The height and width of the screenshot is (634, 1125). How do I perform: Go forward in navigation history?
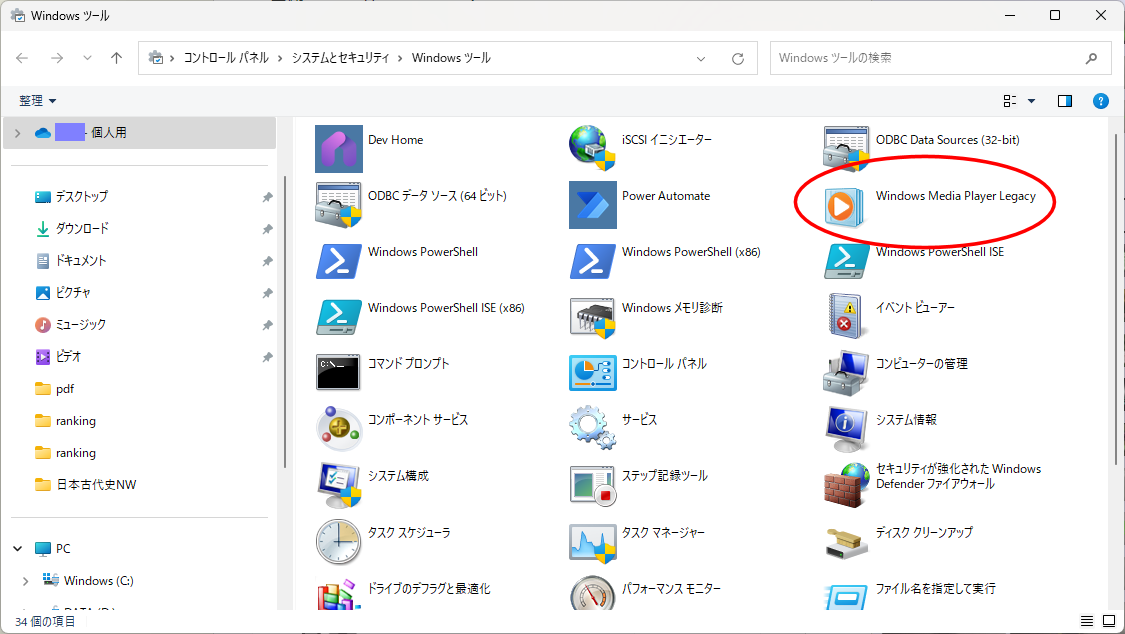pyautogui.click(x=57, y=58)
